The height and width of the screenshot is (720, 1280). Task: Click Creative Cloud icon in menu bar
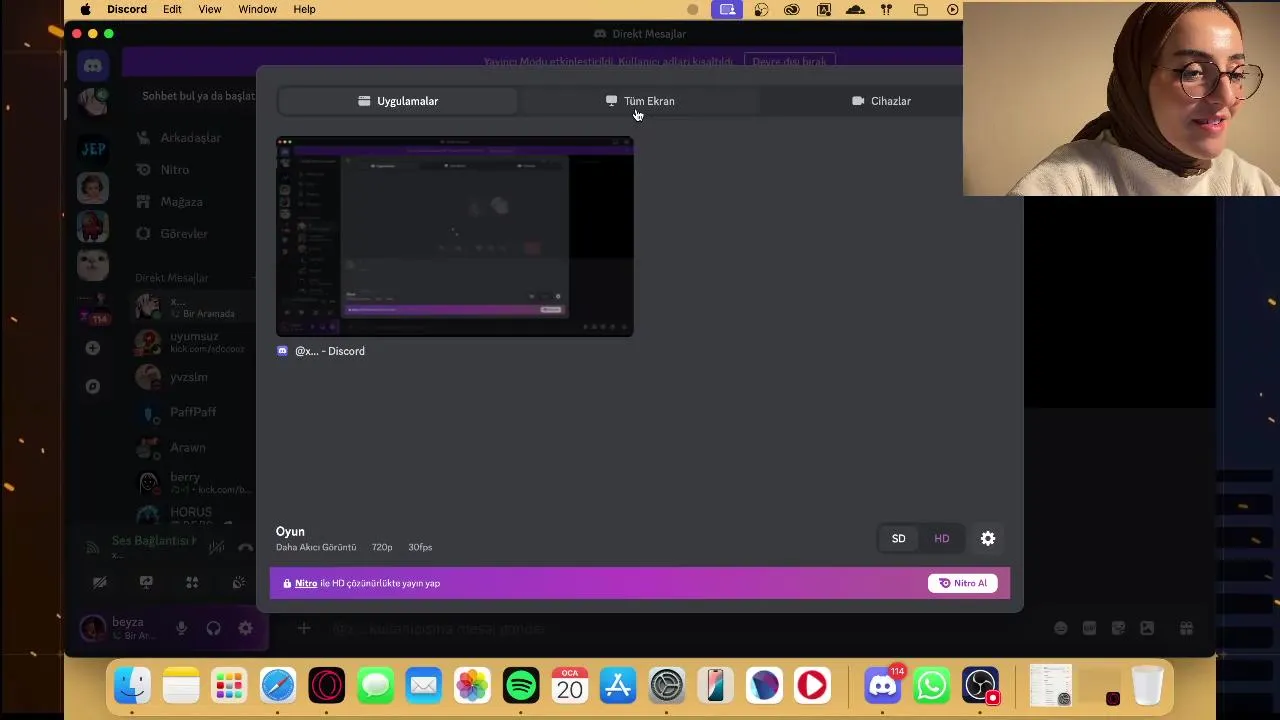[792, 9]
